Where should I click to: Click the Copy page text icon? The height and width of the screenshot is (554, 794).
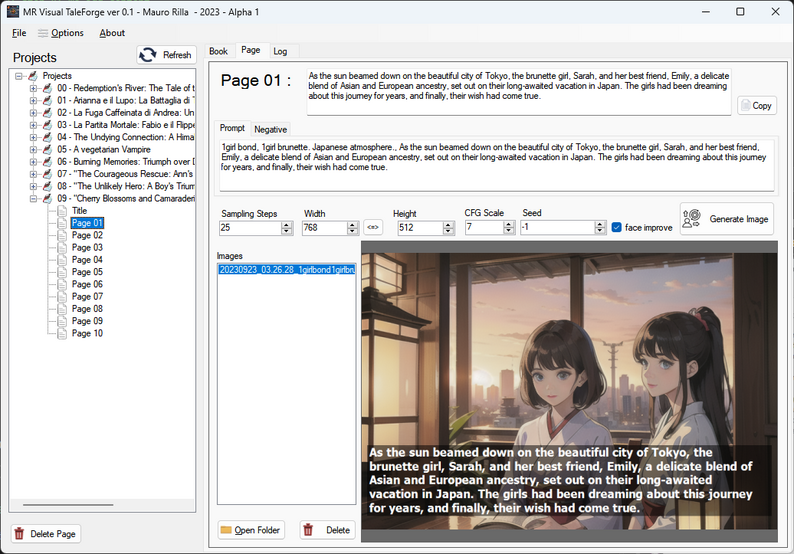[x=748, y=105]
